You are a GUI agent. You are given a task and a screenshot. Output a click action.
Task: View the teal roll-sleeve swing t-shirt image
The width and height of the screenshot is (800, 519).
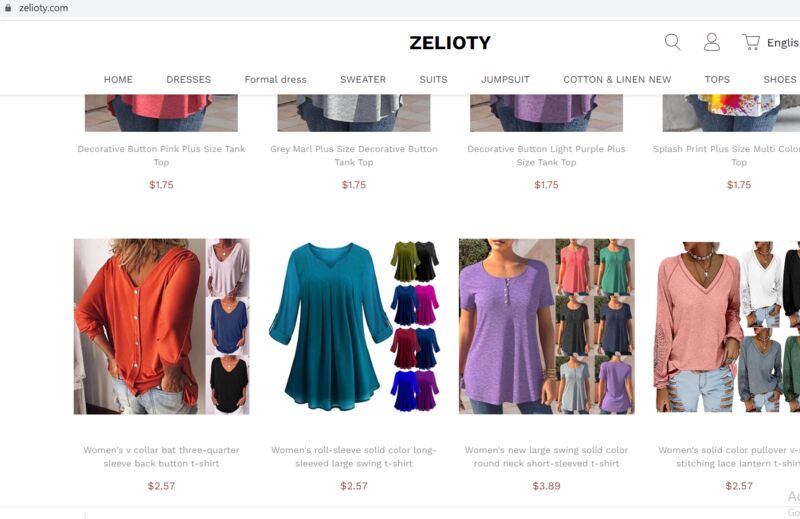click(354, 327)
